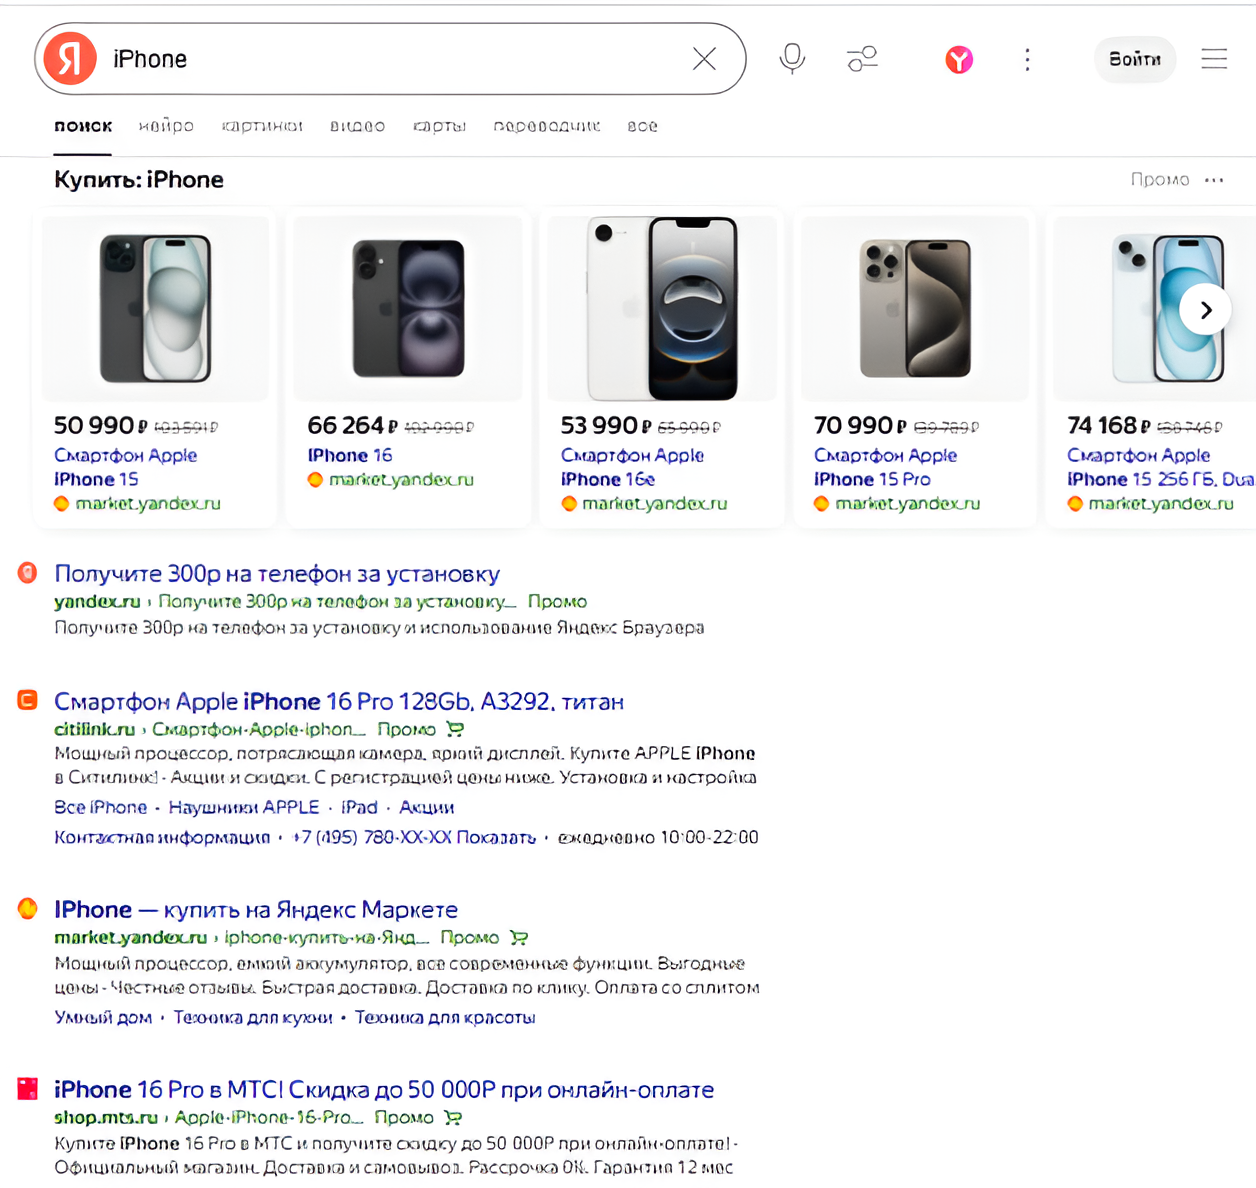
Task: Open search settings via the sliders icon
Action: [862, 59]
